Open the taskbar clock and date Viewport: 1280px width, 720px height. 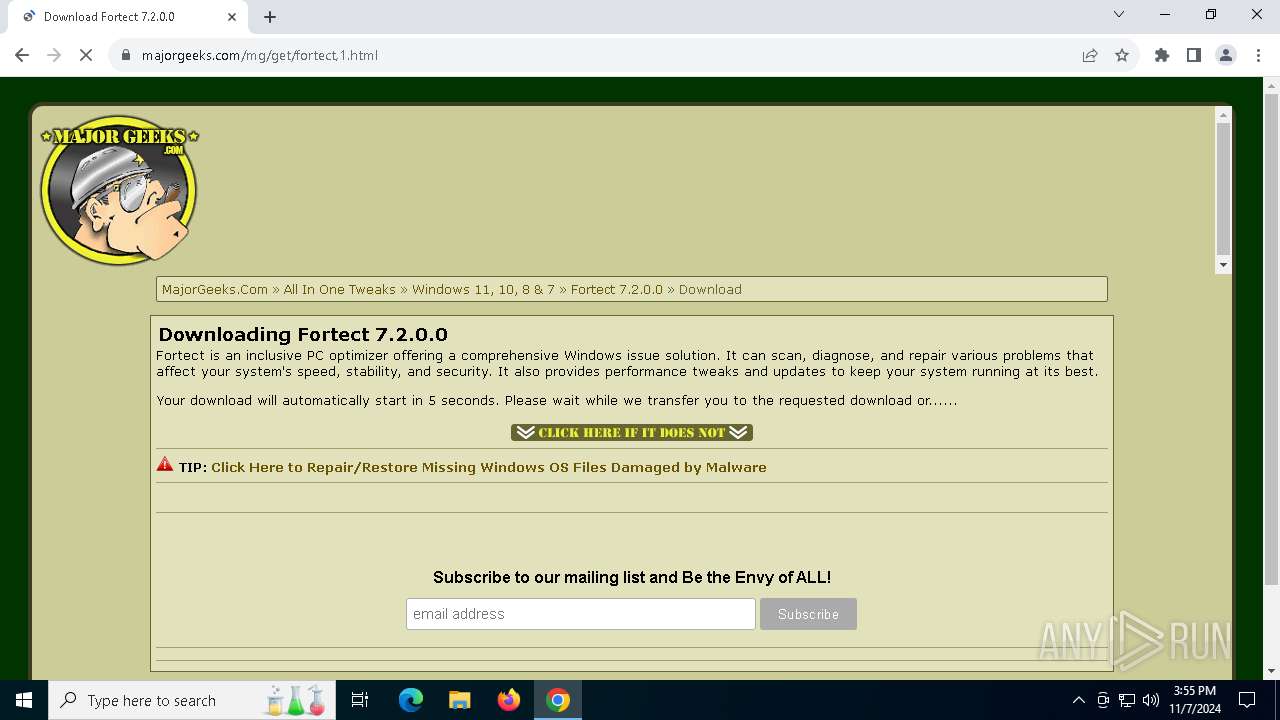click(1195, 700)
